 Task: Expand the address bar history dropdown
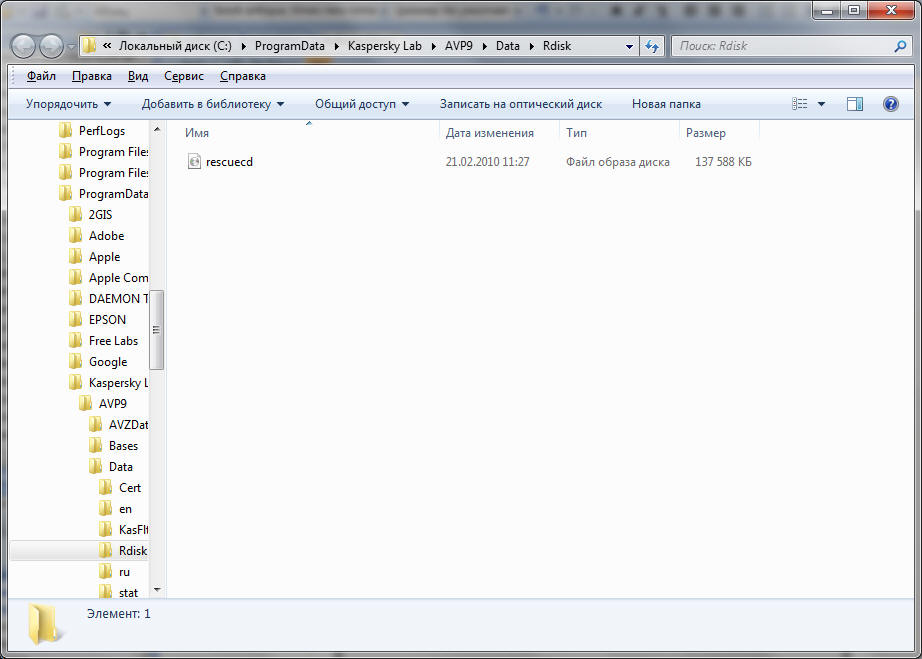(x=629, y=46)
